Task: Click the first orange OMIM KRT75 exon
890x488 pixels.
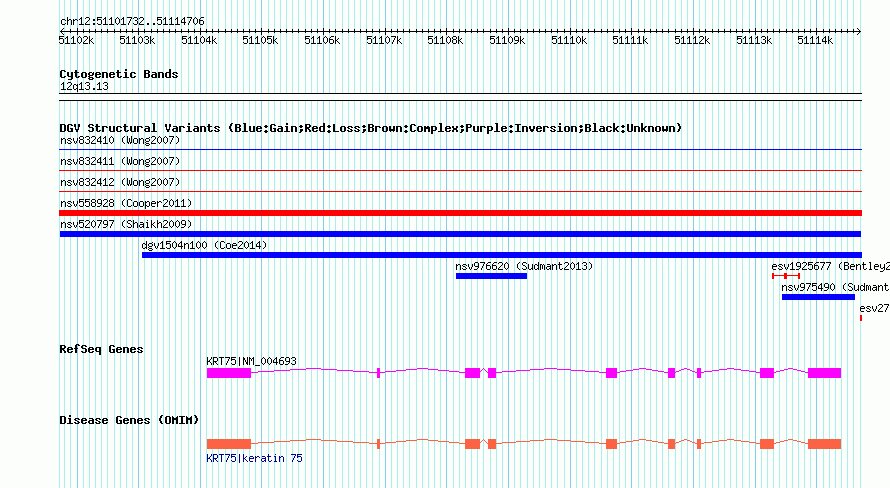Action: click(x=229, y=444)
